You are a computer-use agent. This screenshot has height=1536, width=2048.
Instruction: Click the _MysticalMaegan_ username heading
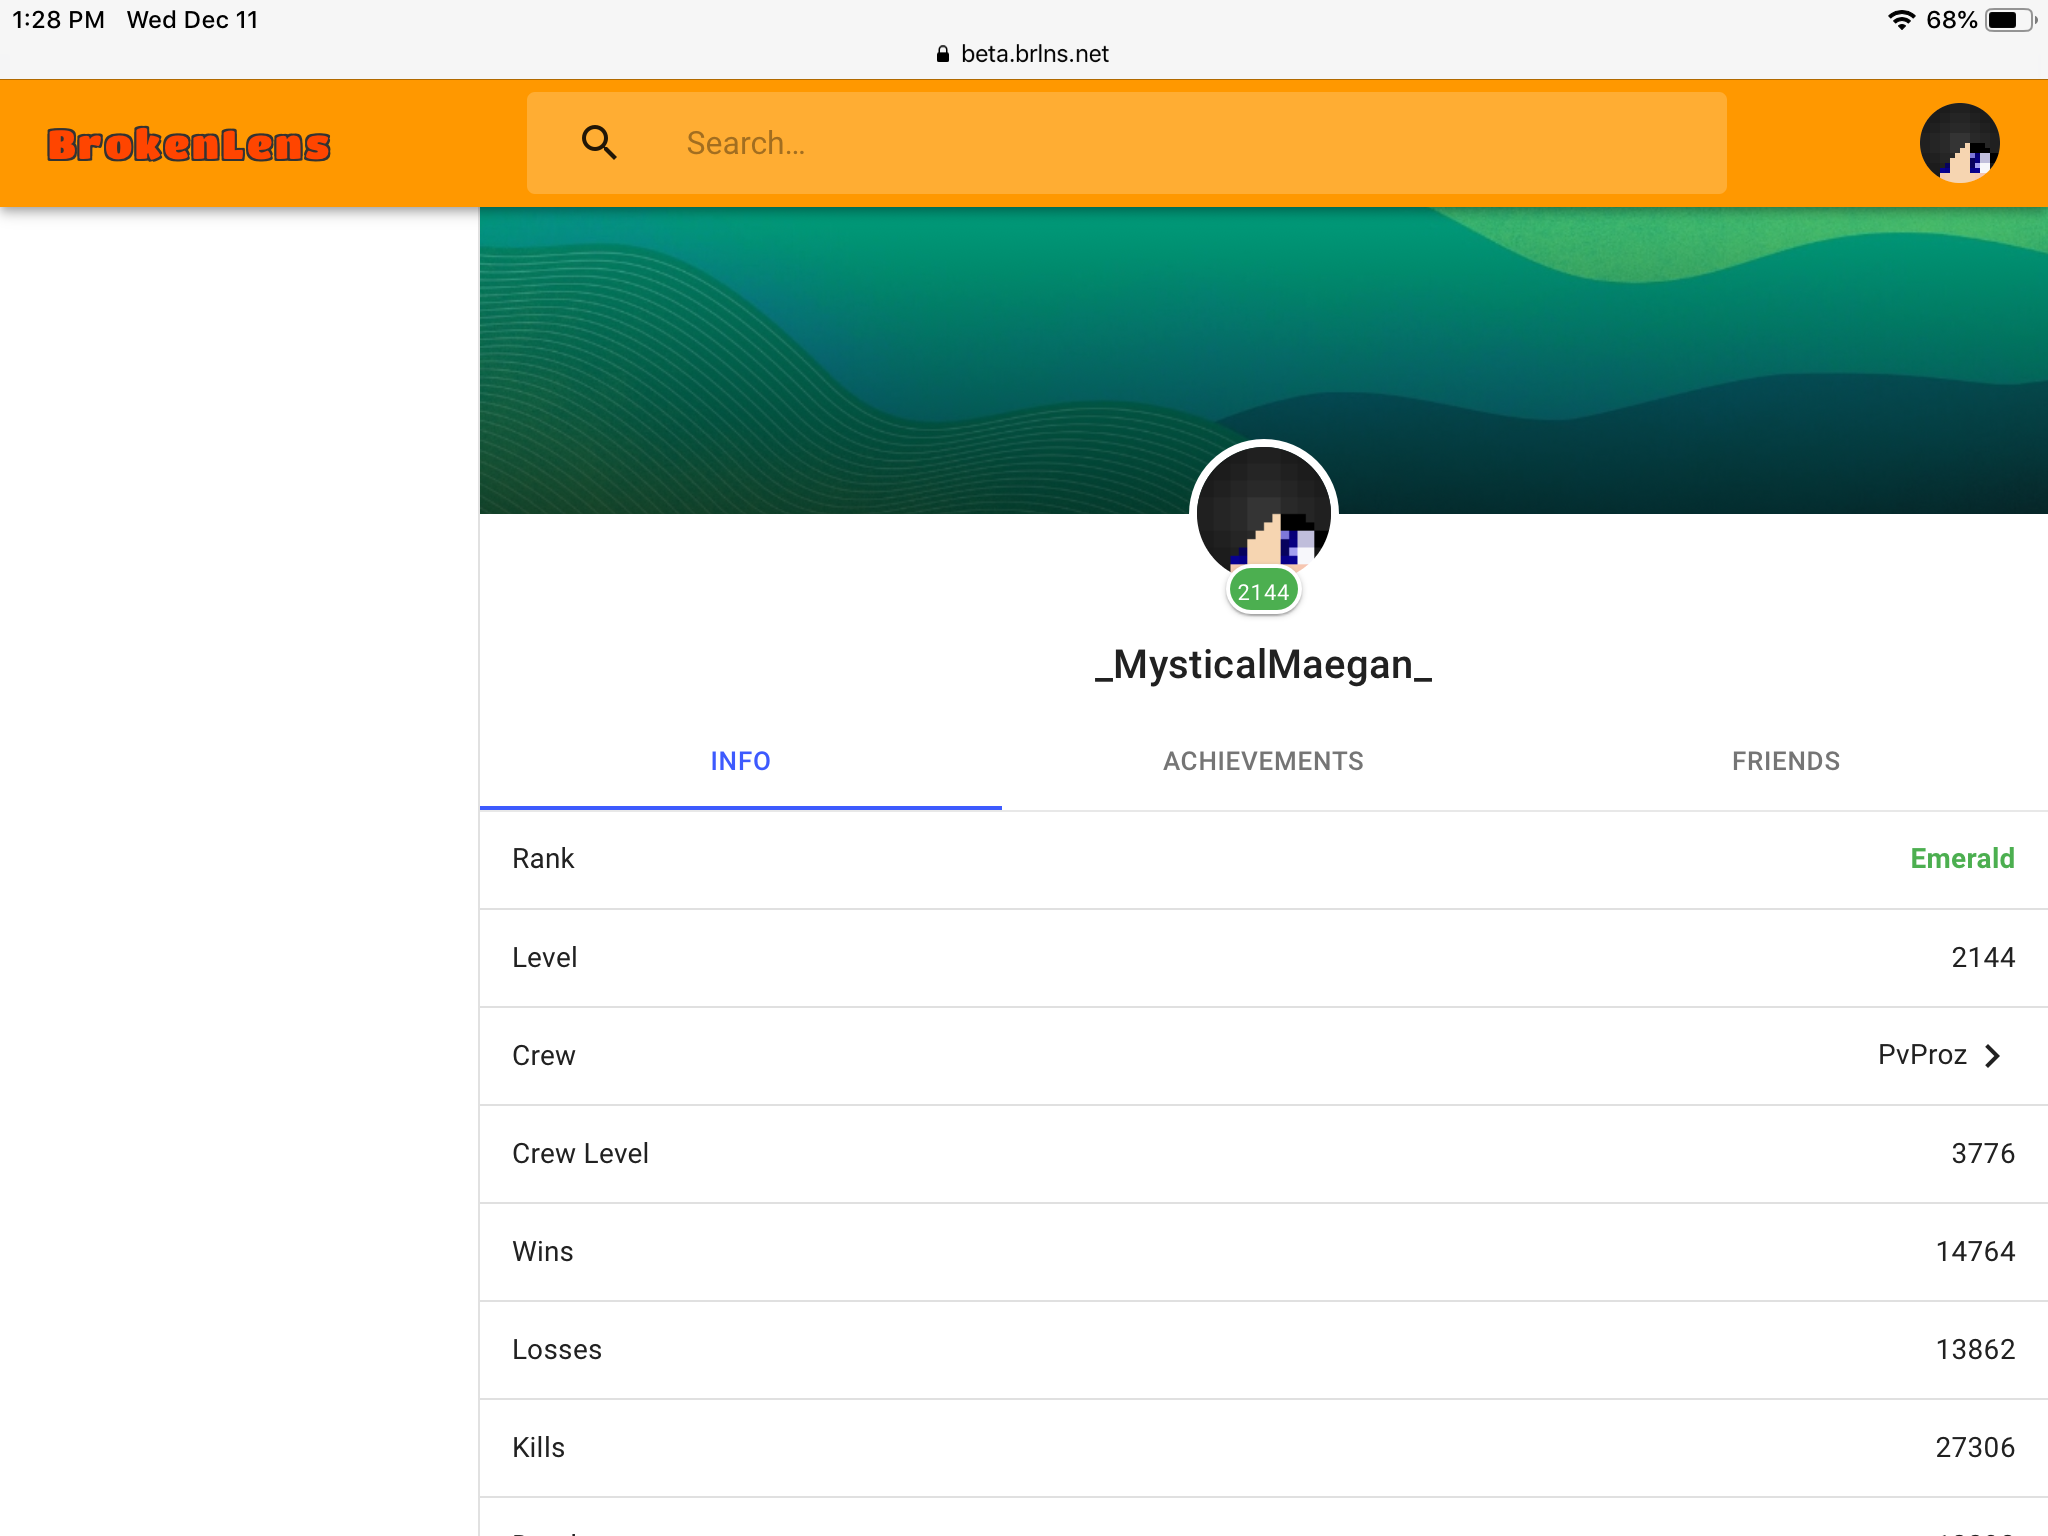1263,665
